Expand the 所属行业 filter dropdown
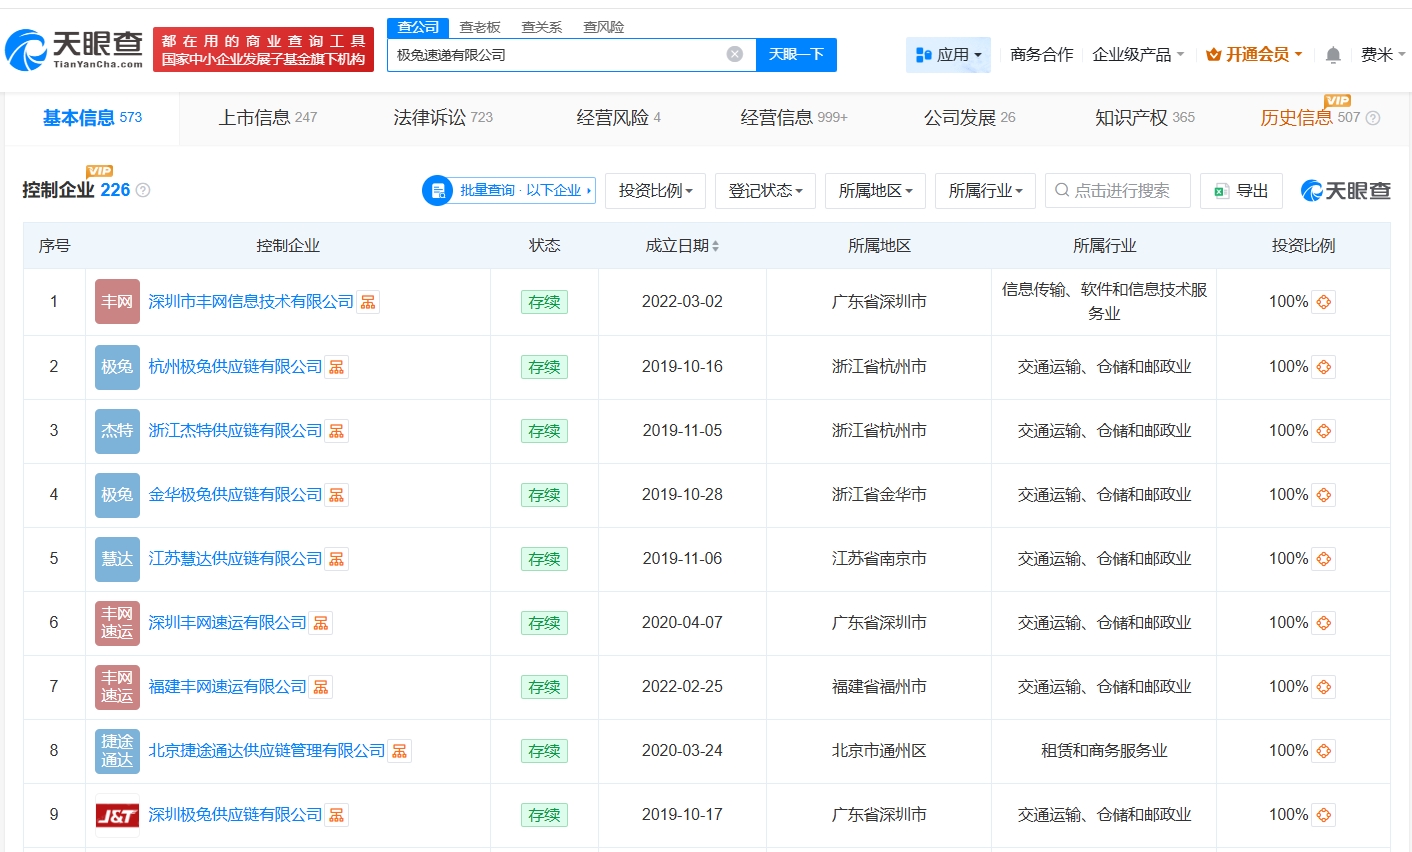This screenshot has width=1412, height=852. click(x=985, y=190)
